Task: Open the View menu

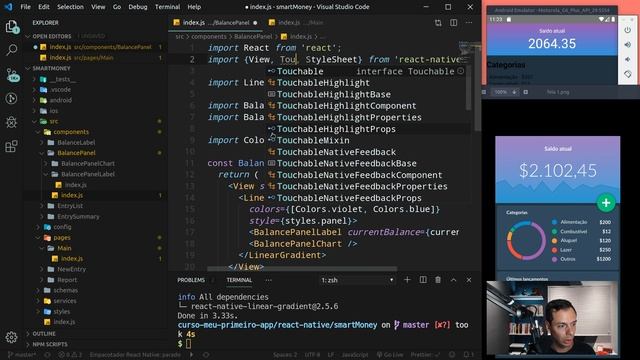Action: (x=98, y=7)
